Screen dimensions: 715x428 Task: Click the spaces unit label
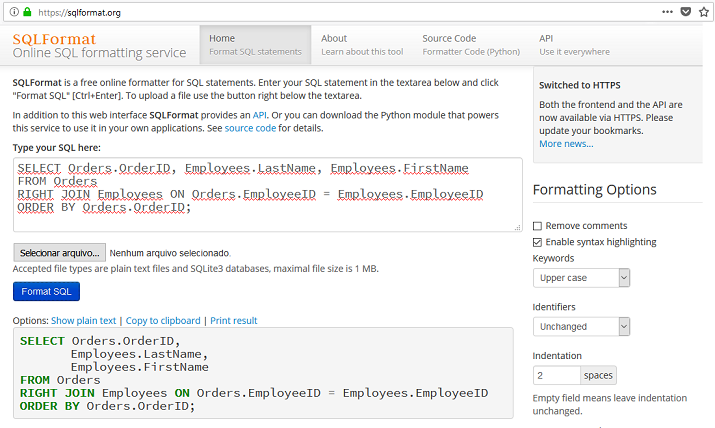point(598,375)
